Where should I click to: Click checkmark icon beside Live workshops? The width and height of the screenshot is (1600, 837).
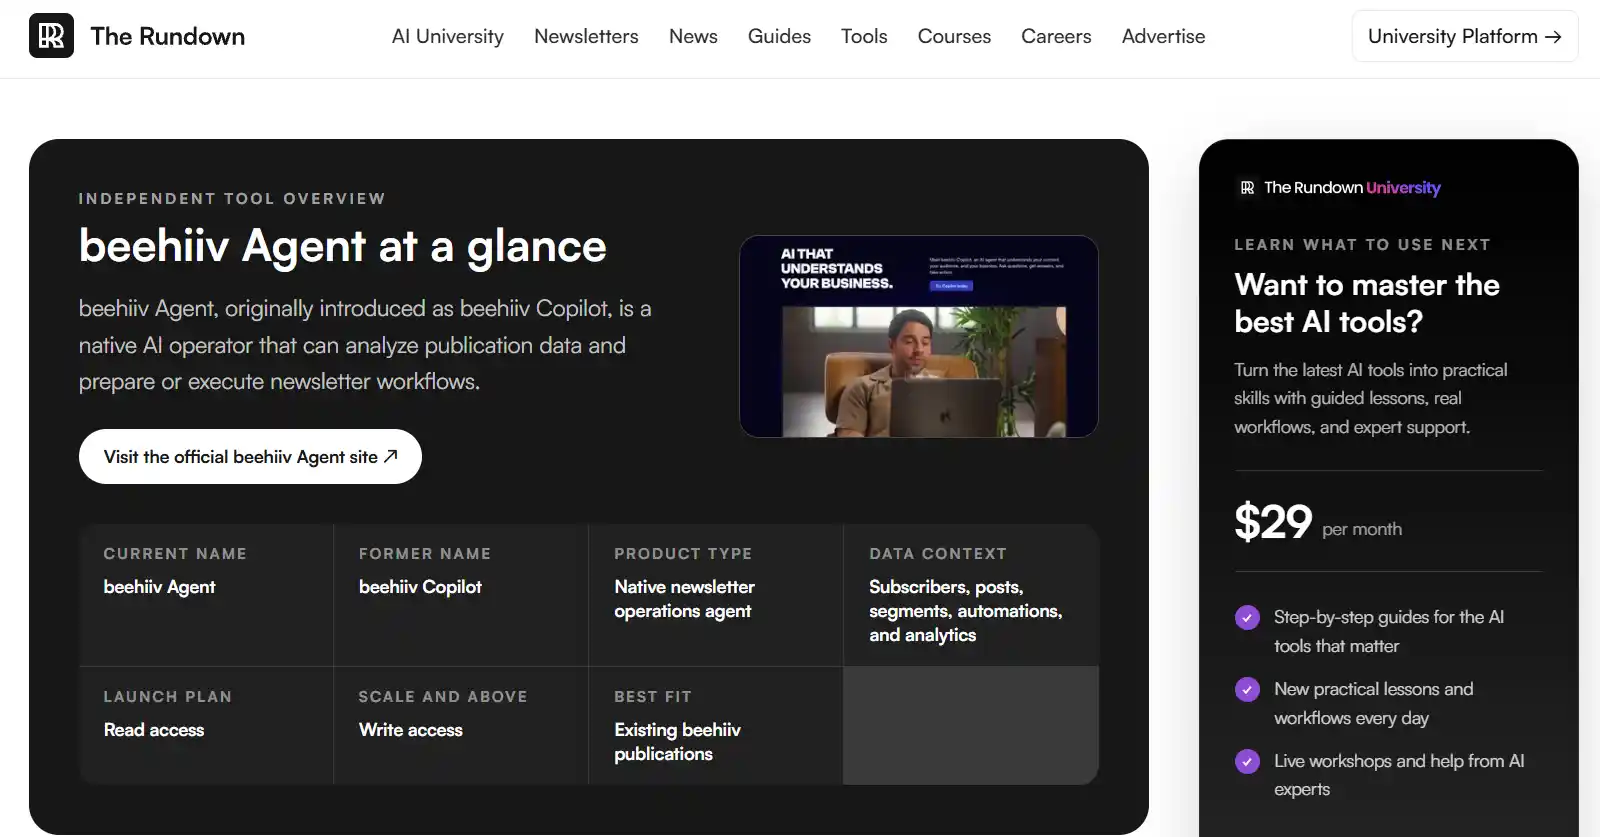pos(1247,761)
